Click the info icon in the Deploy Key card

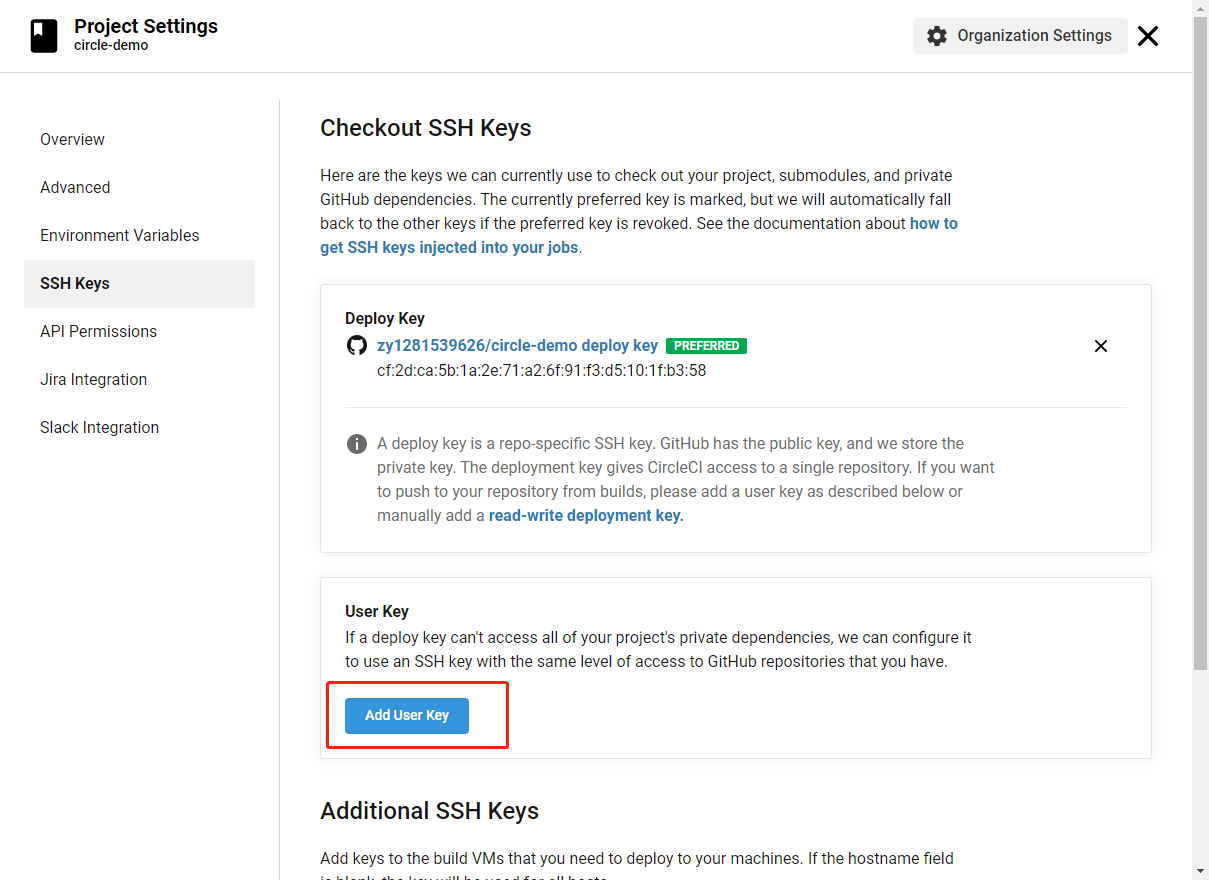click(x=357, y=443)
